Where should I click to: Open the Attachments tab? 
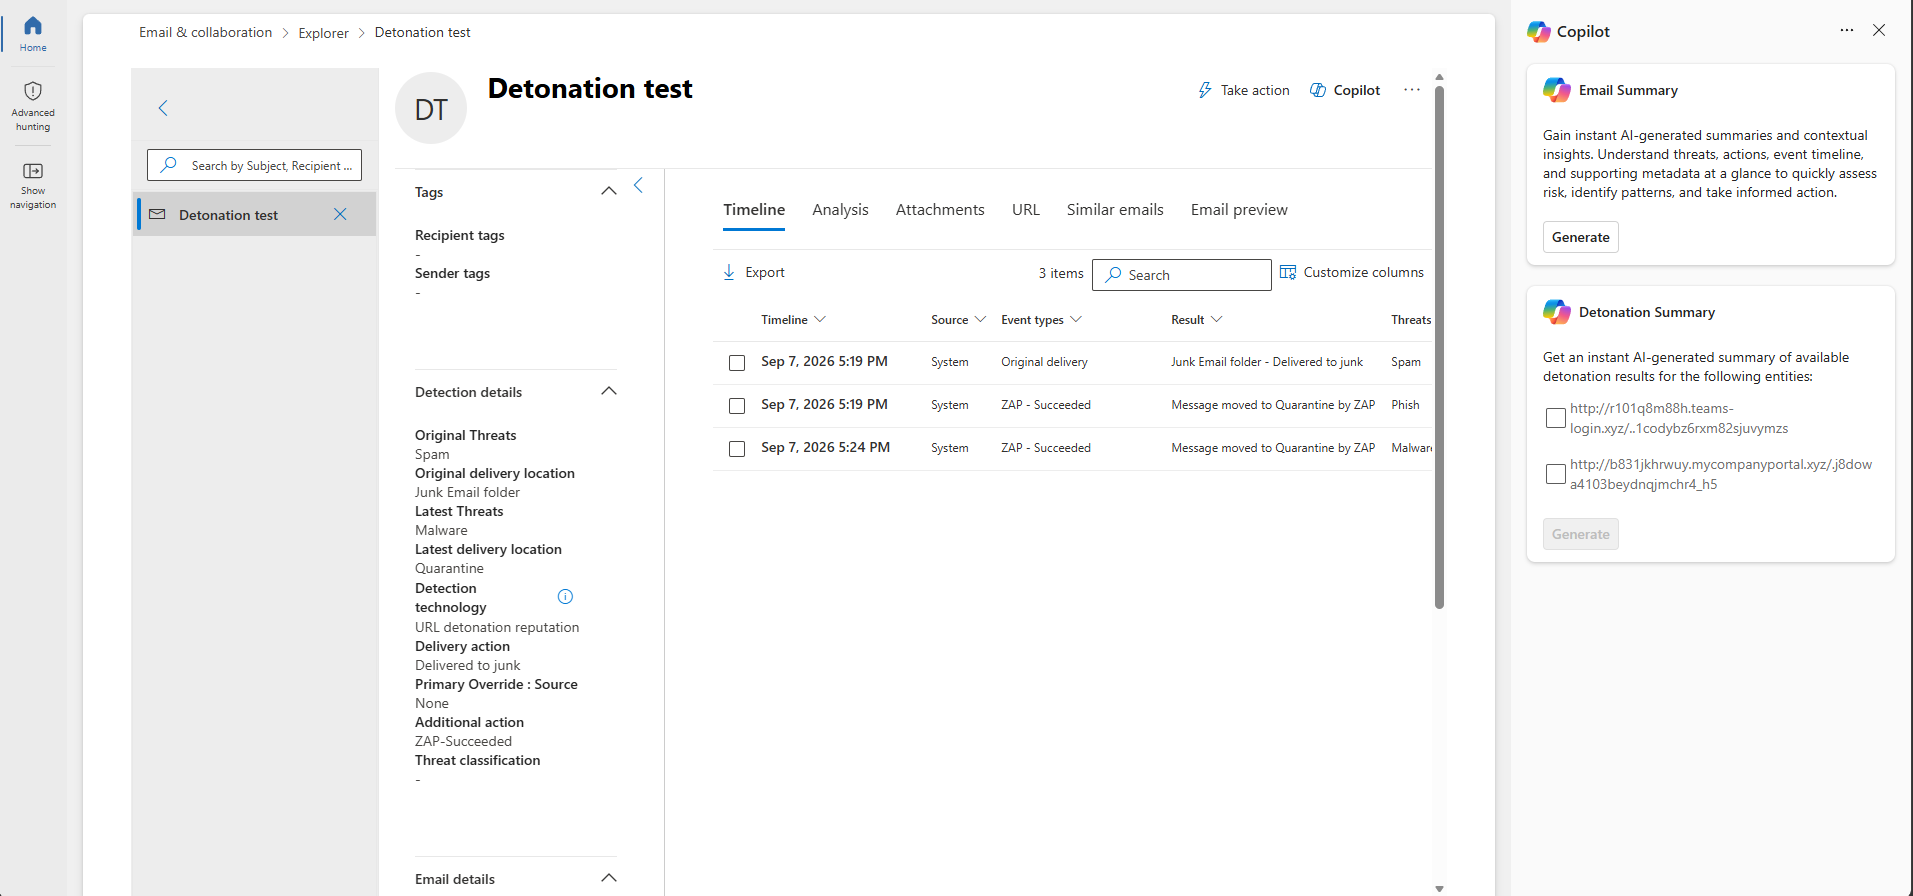coord(940,210)
